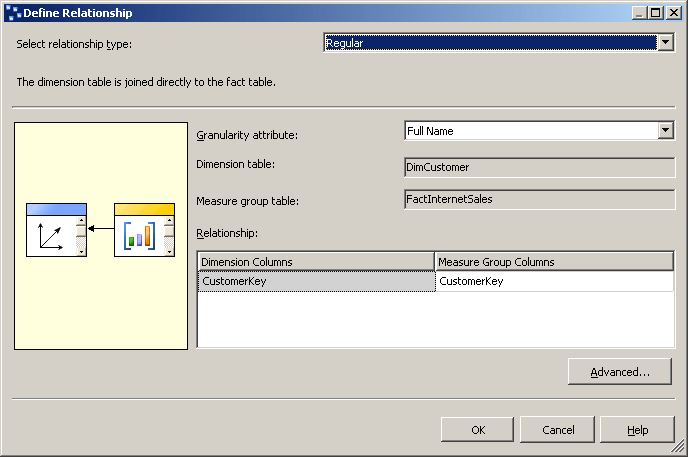This screenshot has width=688, height=457.
Task: Expand the Granularity attribute dropdown arrow
Action: tap(666, 131)
